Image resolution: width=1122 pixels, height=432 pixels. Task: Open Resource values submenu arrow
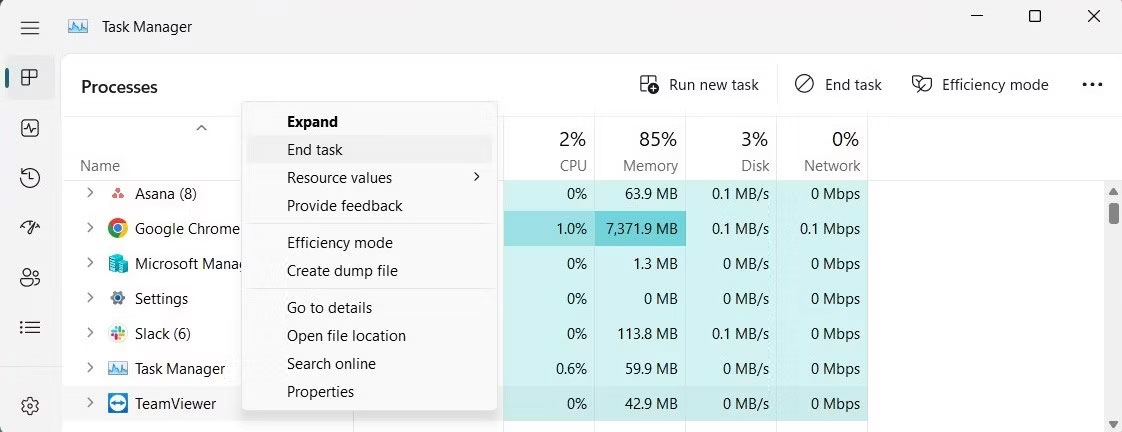[477, 177]
